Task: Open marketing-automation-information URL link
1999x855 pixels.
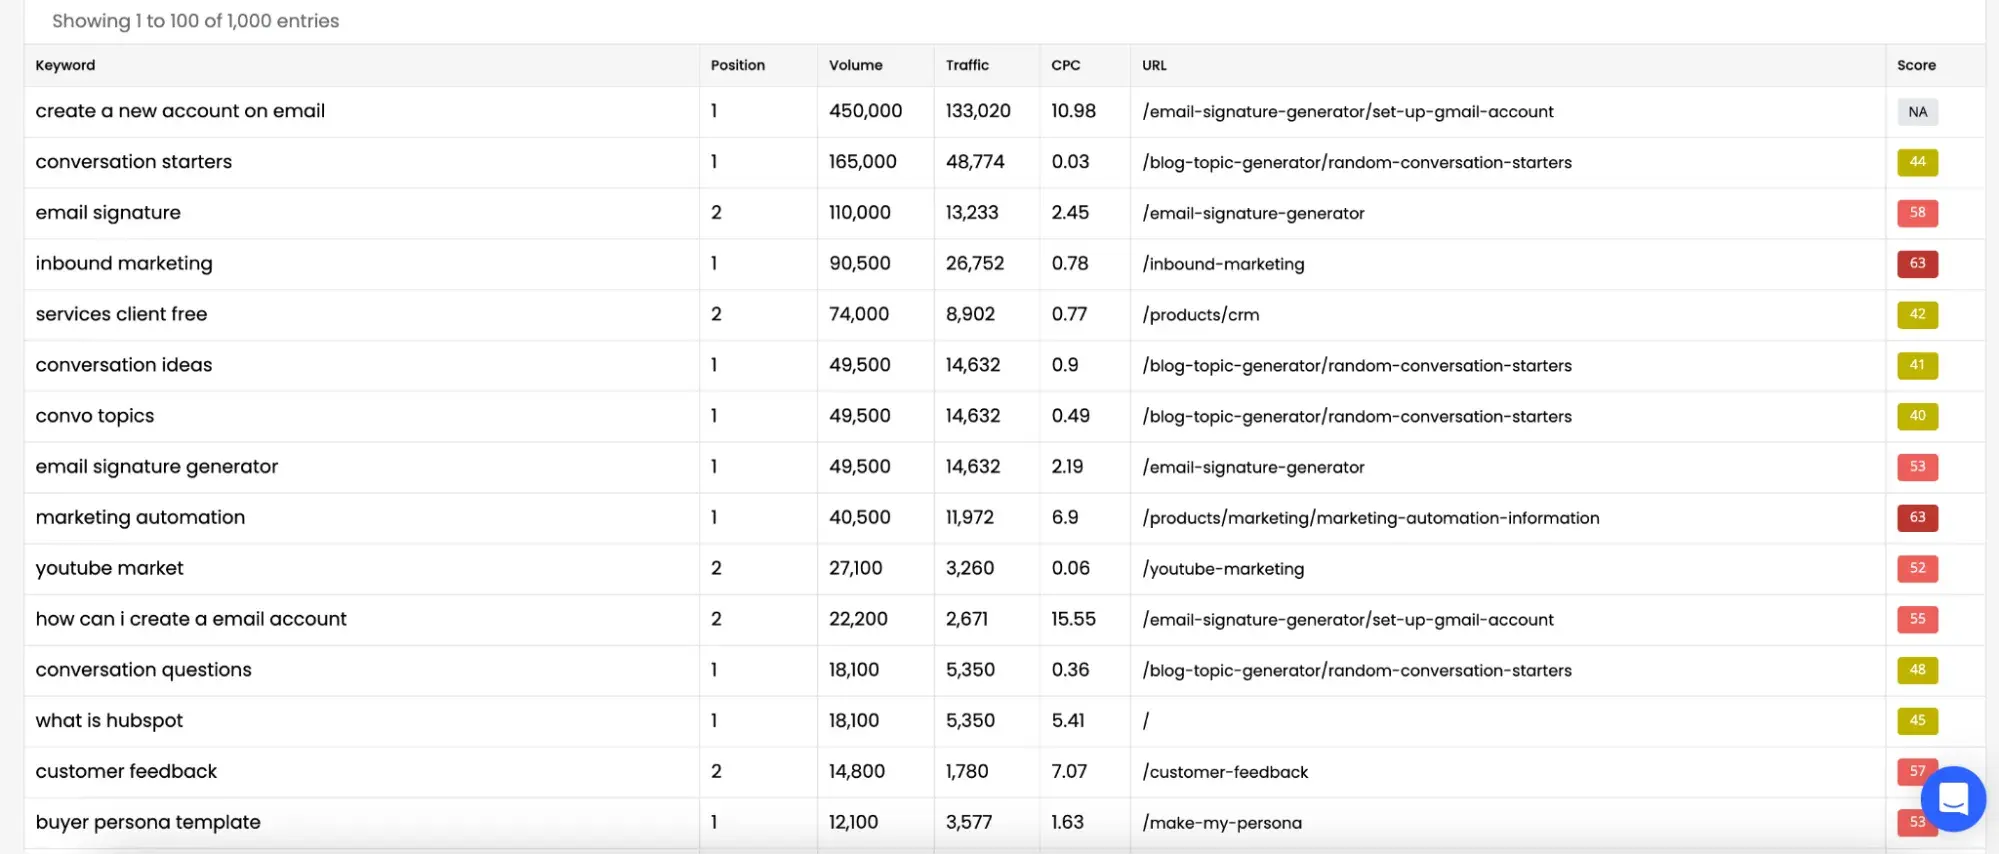Action: click(1370, 518)
